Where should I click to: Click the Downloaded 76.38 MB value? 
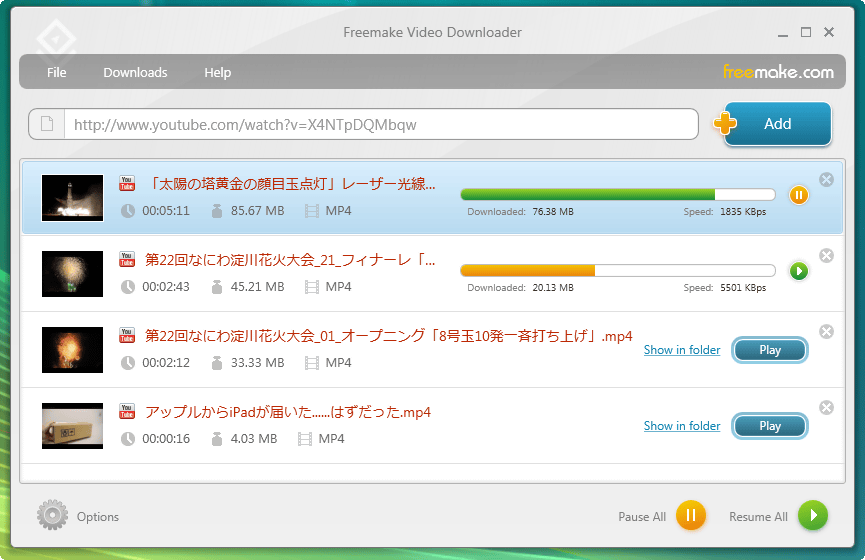tap(553, 212)
